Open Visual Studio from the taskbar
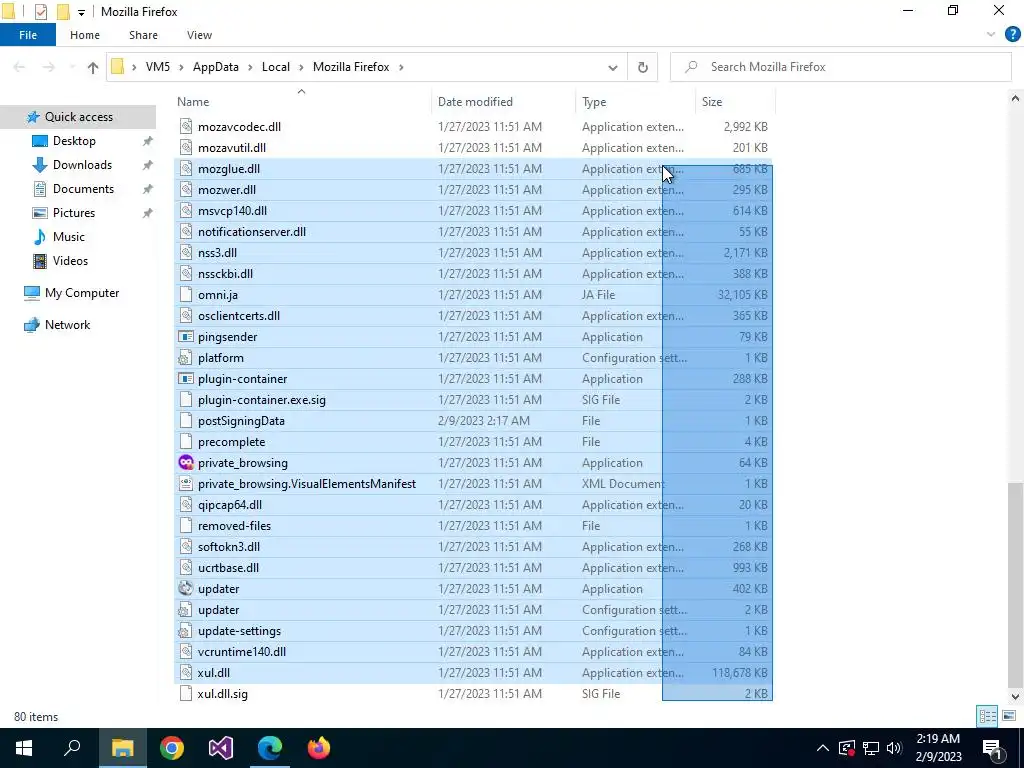The width and height of the screenshot is (1024, 768). click(x=221, y=748)
